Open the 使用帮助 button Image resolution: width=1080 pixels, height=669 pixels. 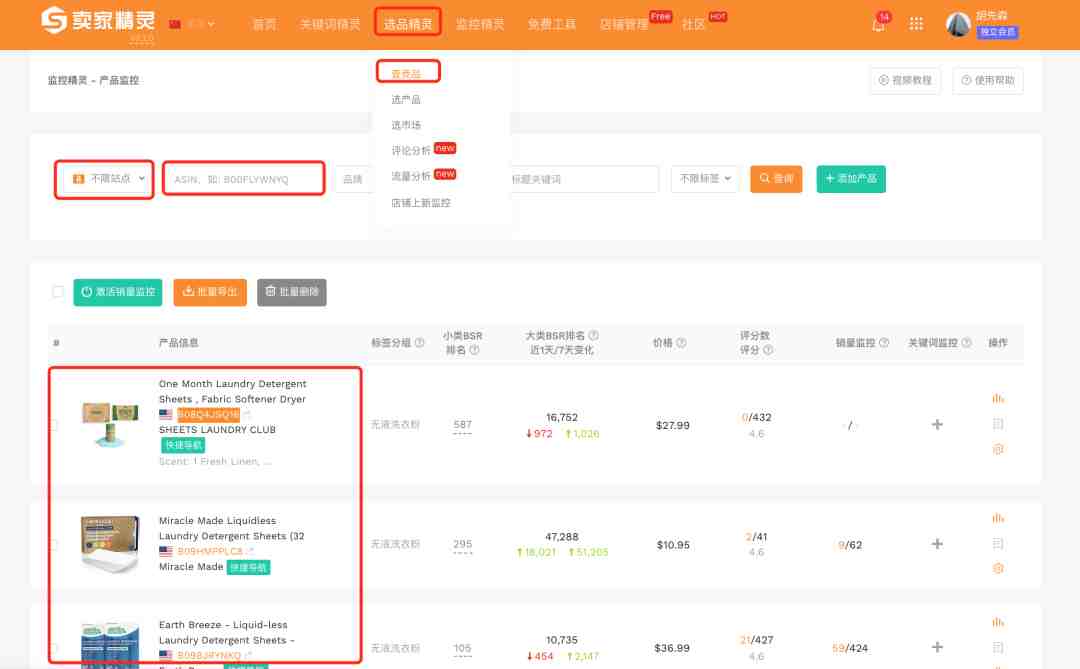click(988, 81)
